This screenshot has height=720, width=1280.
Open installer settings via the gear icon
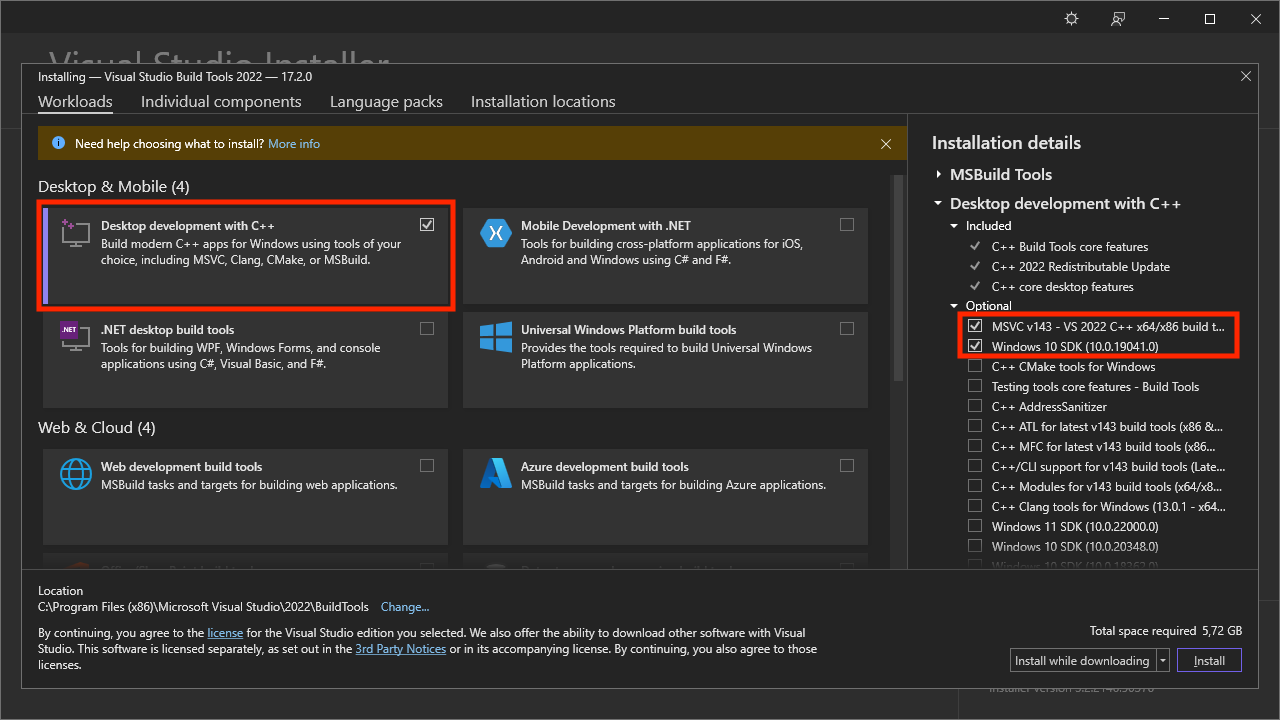pyautogui.click(x=1071, y=18)
